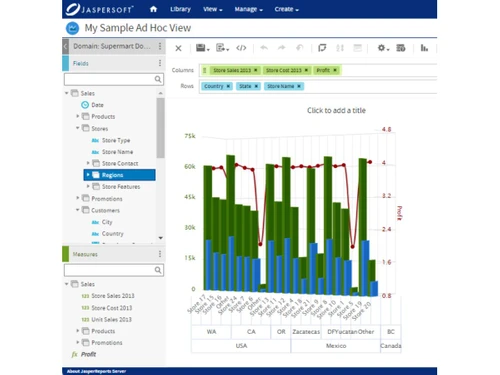Open the Domain panel options menu
Image resolution: width=500 pixels, height=375 pixels.
pyautogui.click(x=160, y=46)
